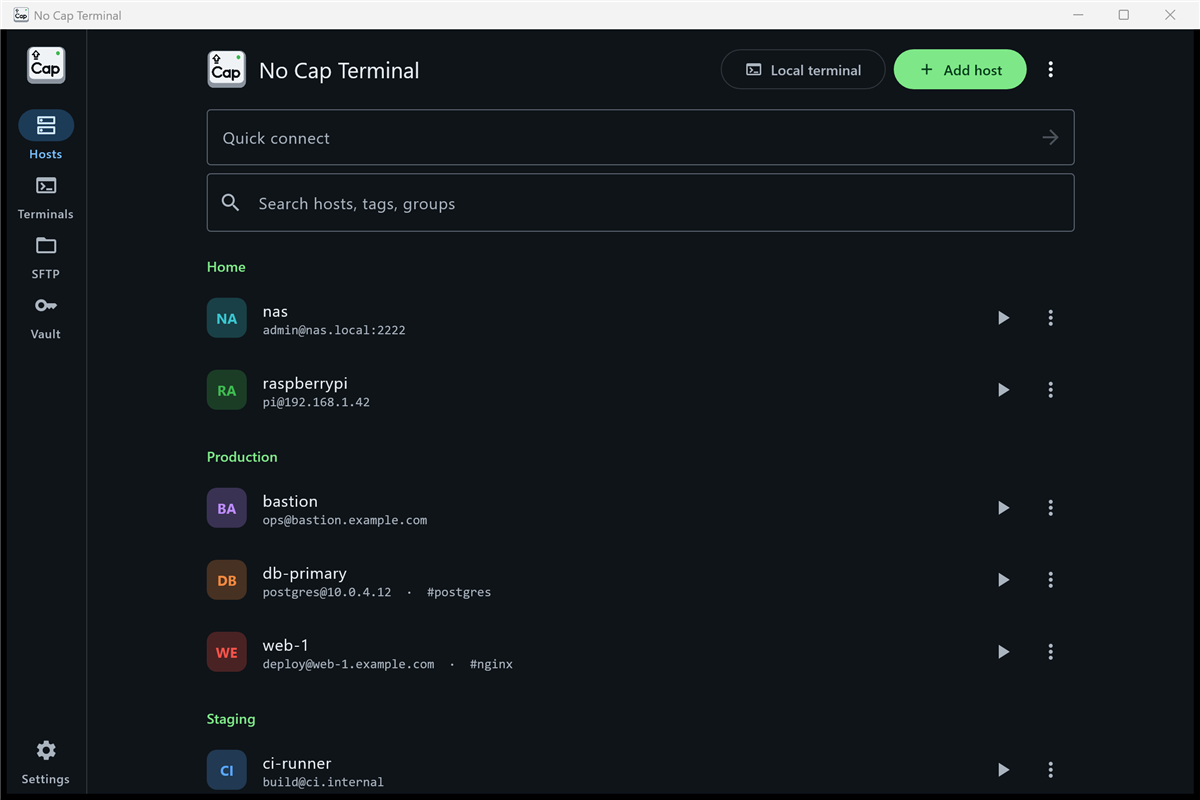Click the bastion host name
1200x800 pixels.
click(290, 501)
